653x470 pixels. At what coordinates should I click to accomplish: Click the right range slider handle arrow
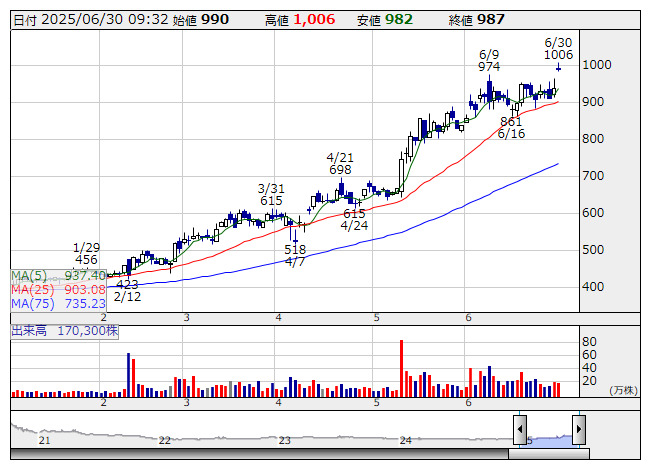pyautogui.click(x=579, y=429)
